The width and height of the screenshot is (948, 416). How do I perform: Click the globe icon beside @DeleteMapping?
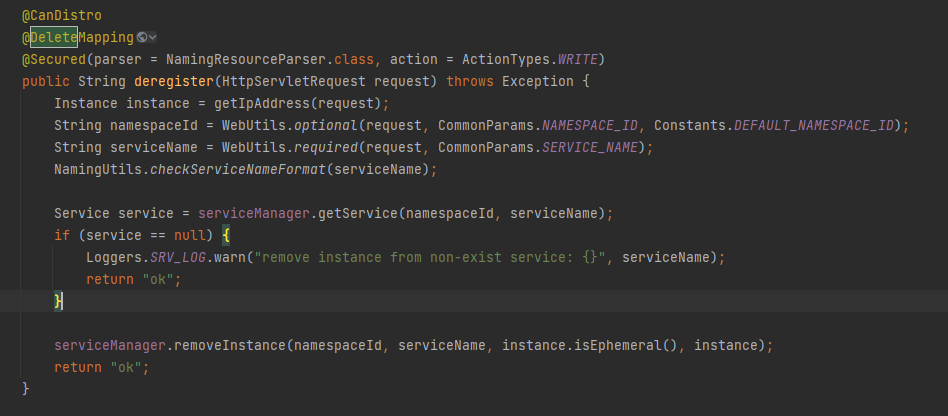[x=141, y=37]
